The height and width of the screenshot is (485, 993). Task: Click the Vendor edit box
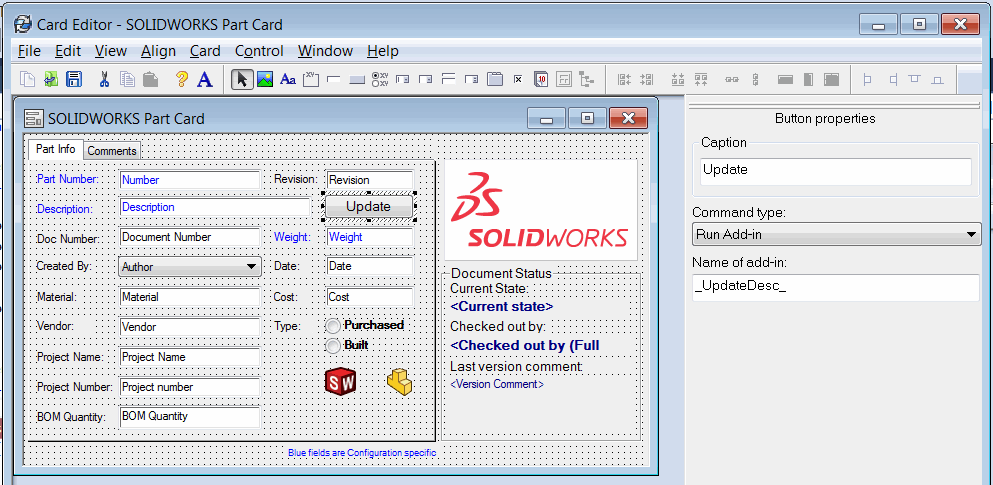pos(190,327)
